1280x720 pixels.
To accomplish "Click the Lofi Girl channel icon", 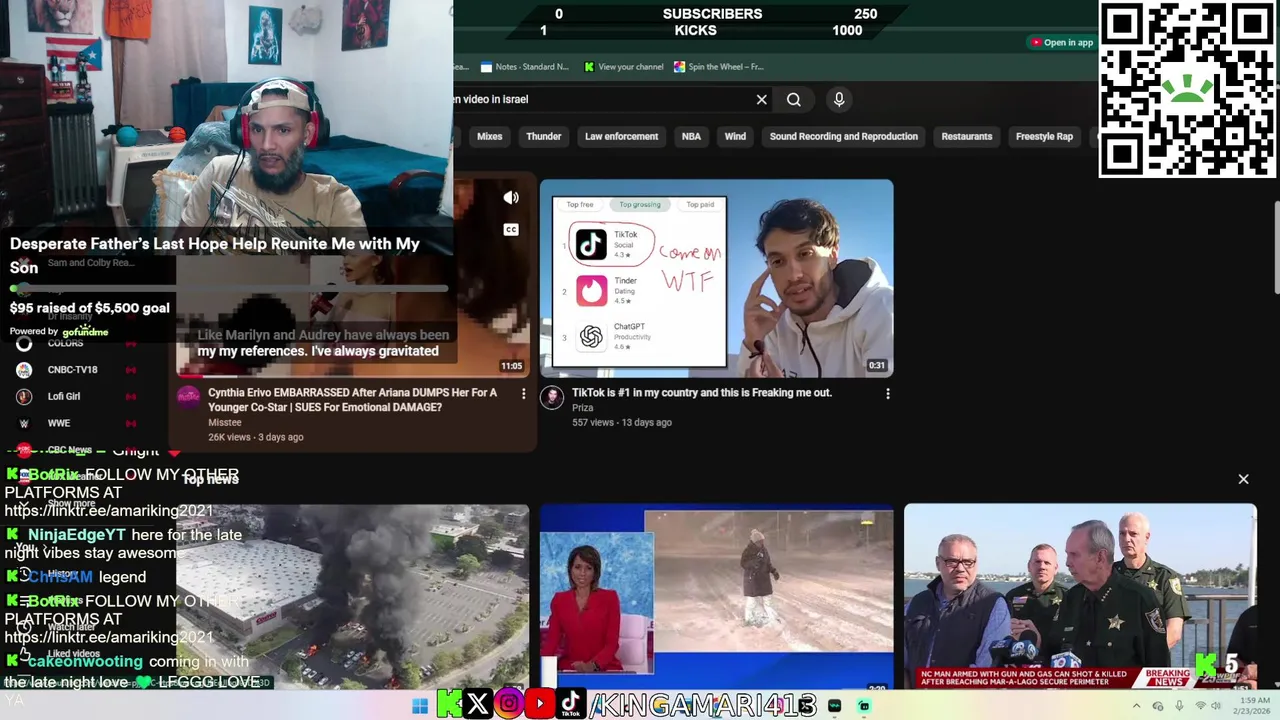I will (24, 396).
